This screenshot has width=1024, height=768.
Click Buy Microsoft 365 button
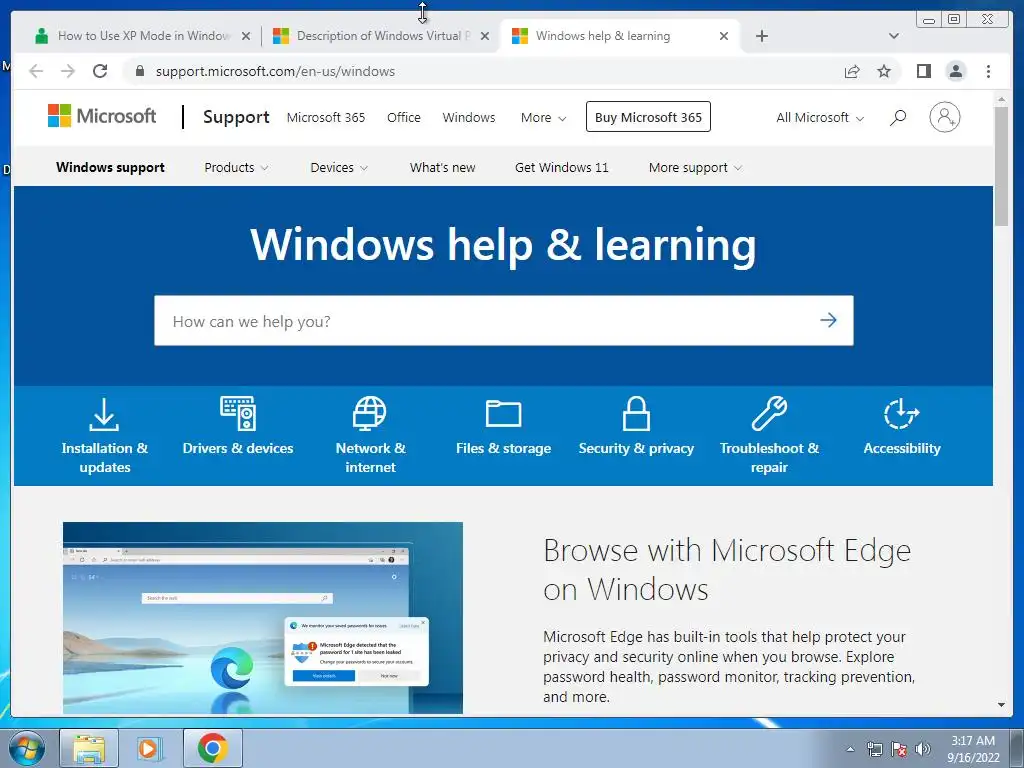[648, 117]
